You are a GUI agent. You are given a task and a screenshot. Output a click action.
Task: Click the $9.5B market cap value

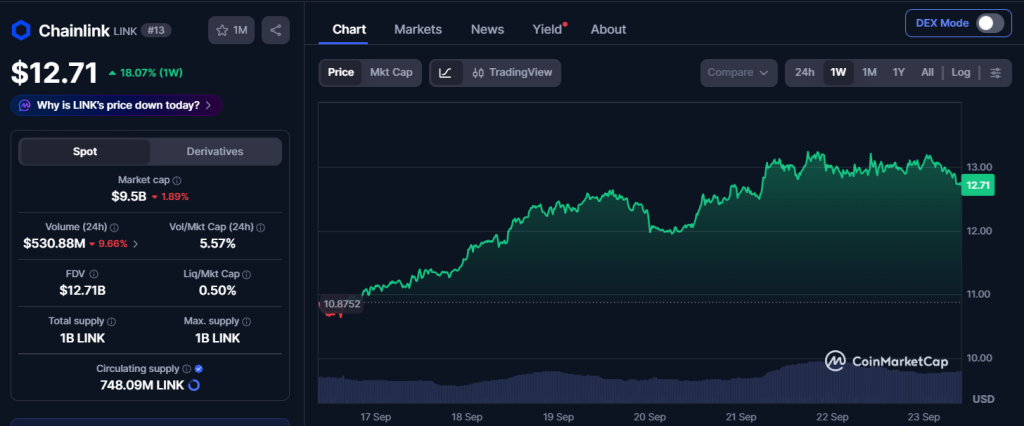pos(129,196)
